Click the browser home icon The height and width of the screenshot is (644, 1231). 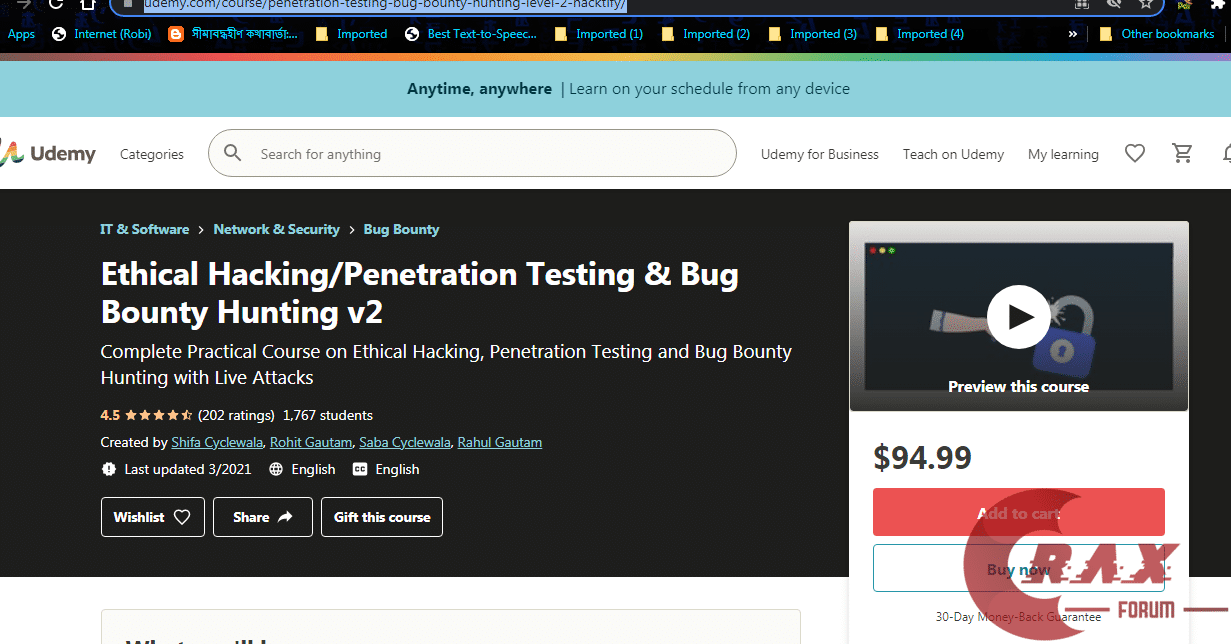click(89, 4)
